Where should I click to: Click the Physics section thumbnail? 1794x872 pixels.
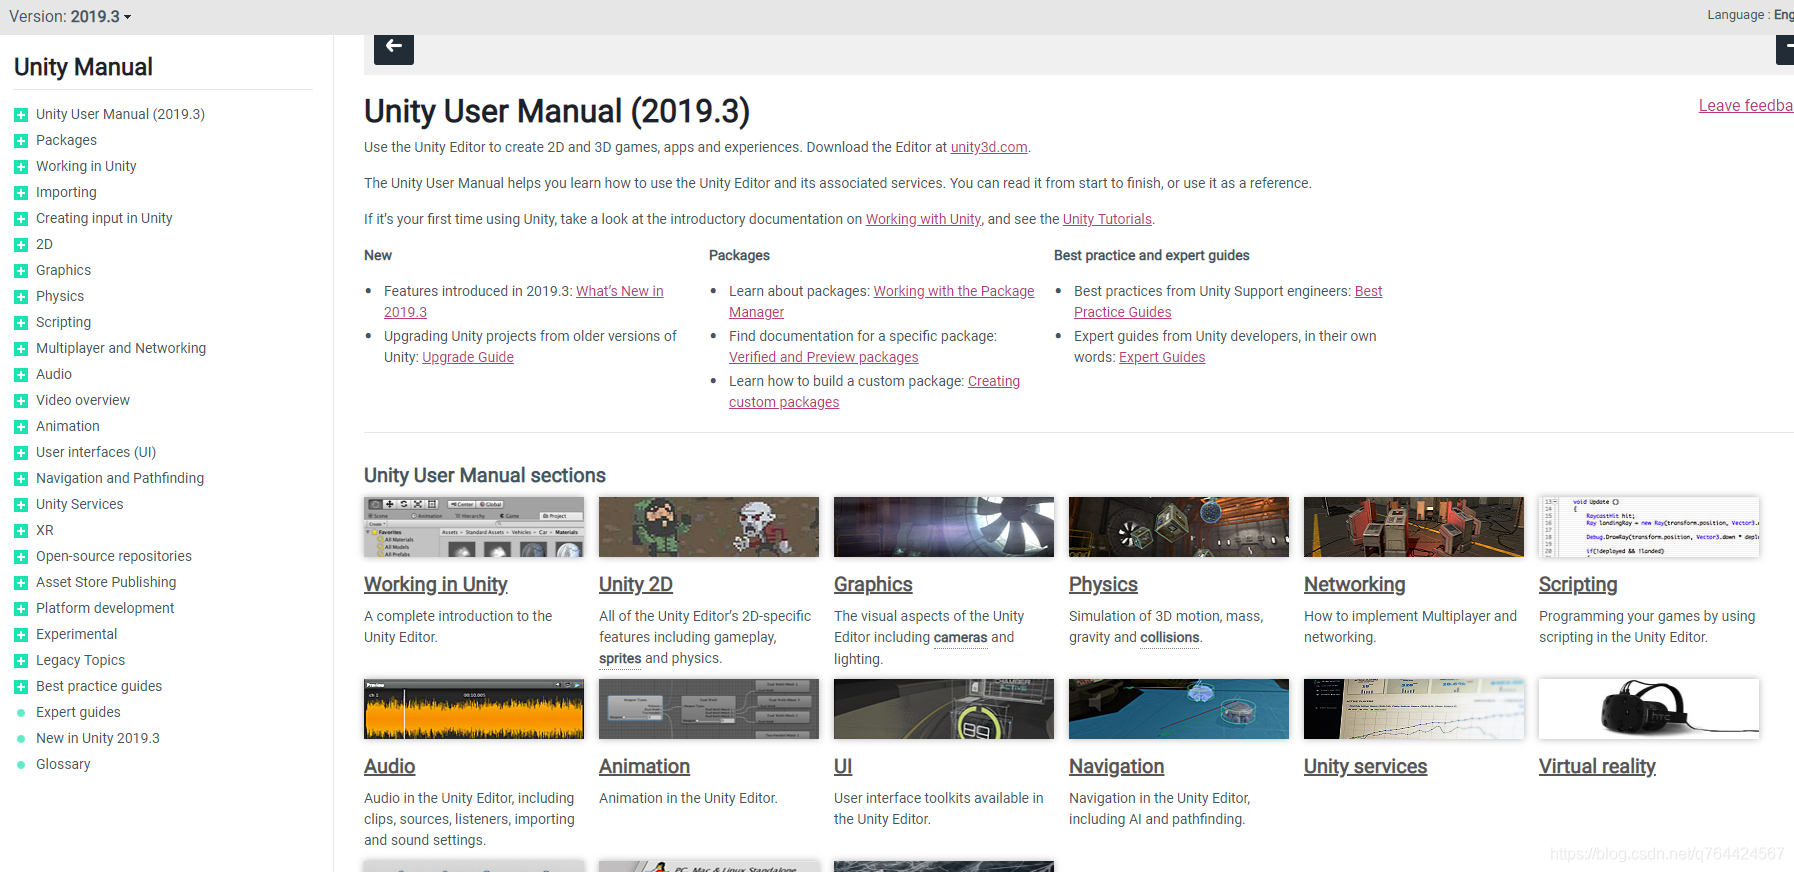click(1179, 527)
